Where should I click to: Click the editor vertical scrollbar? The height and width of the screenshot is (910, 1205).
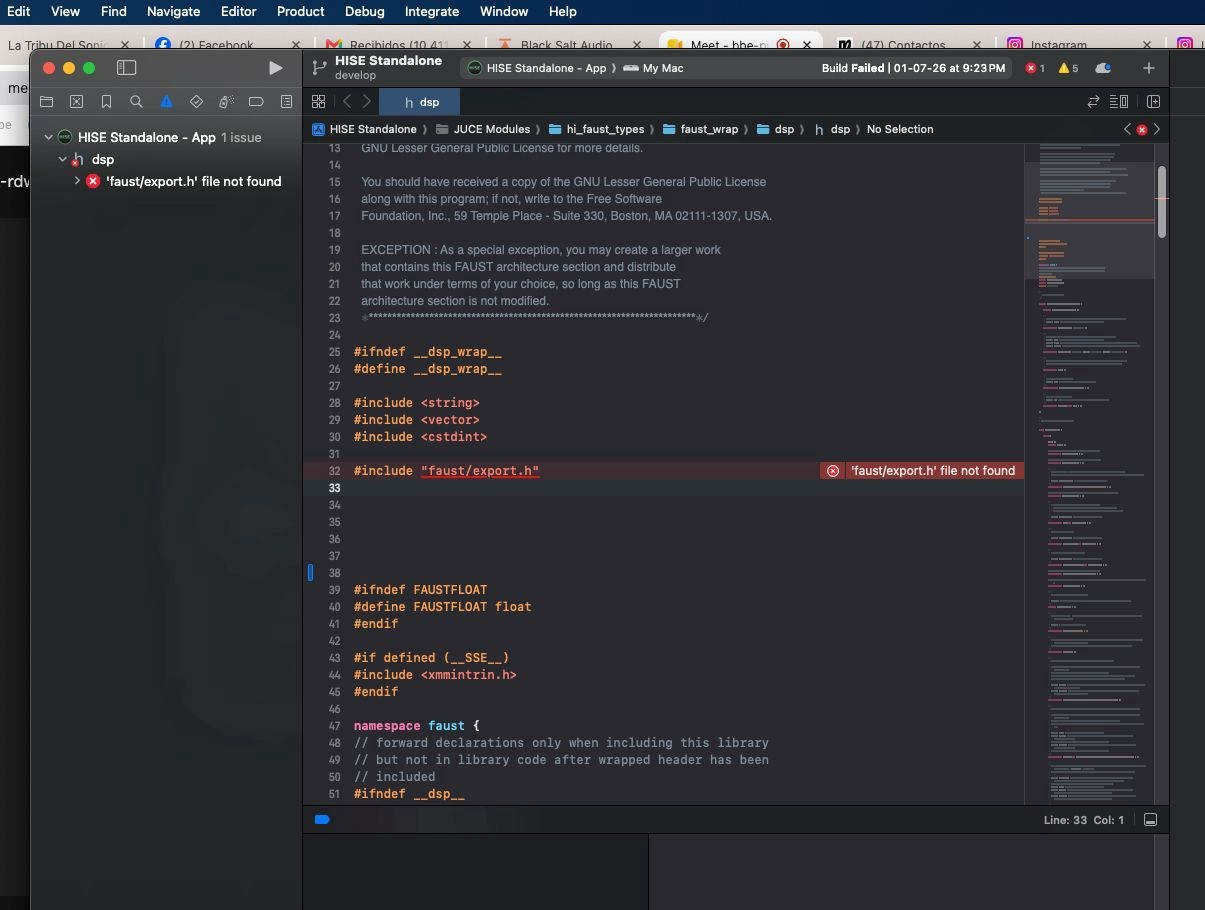tap(1162, 202)
